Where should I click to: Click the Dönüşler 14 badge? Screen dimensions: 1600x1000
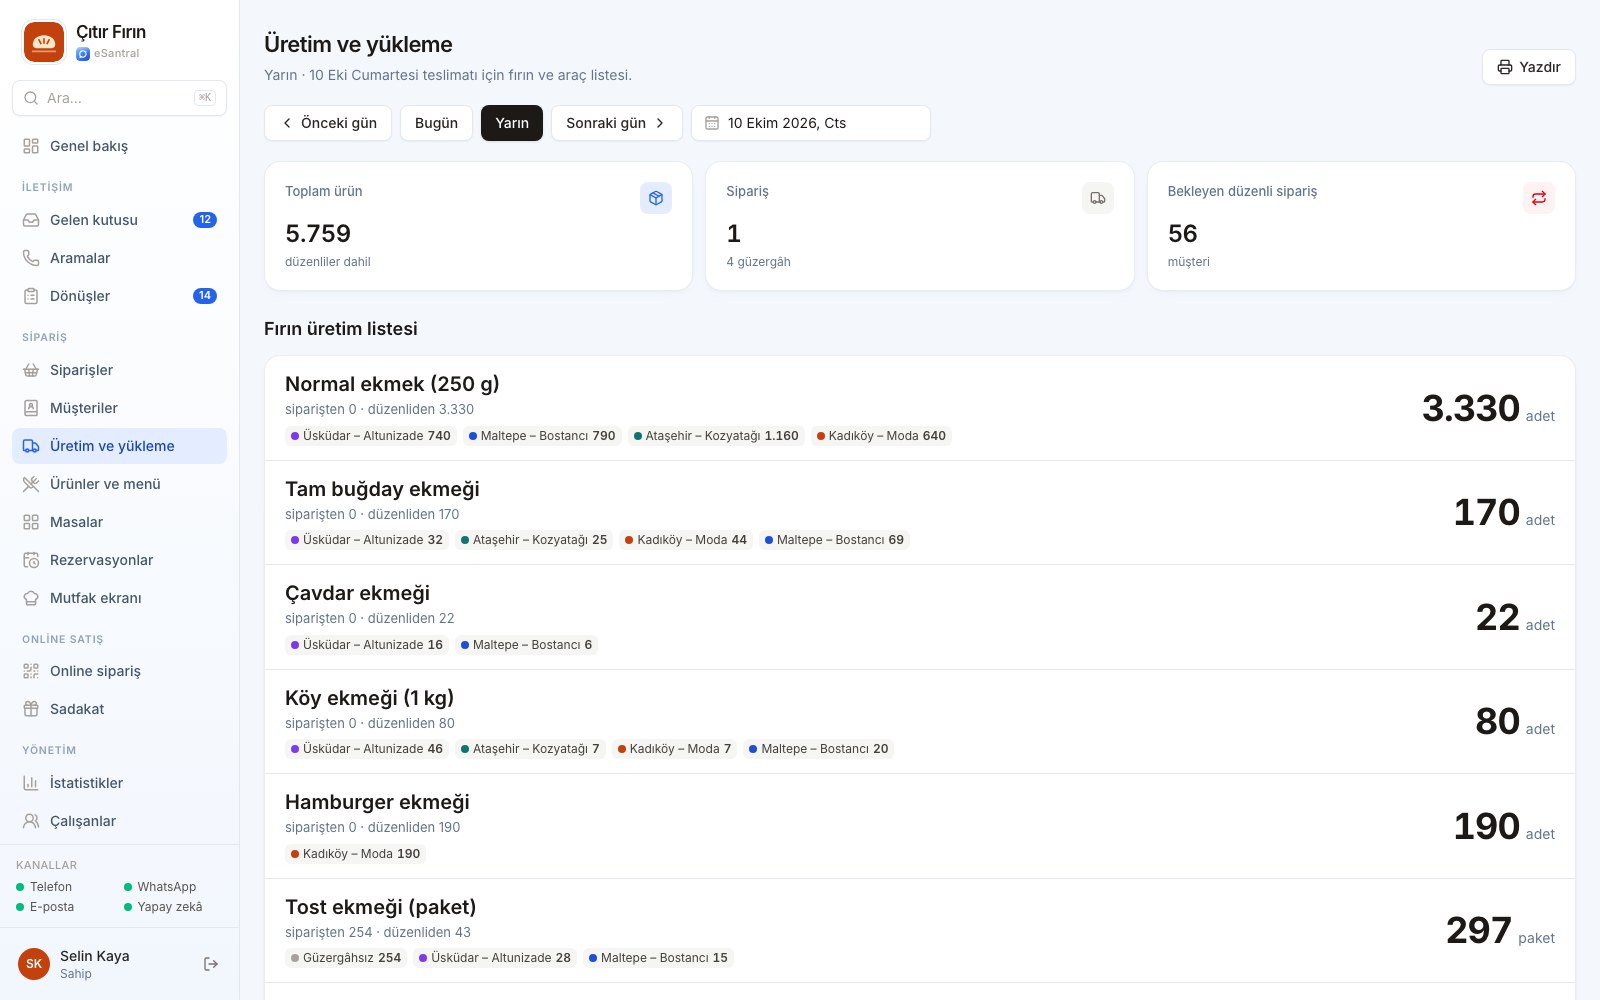click(x=205, y=296)
